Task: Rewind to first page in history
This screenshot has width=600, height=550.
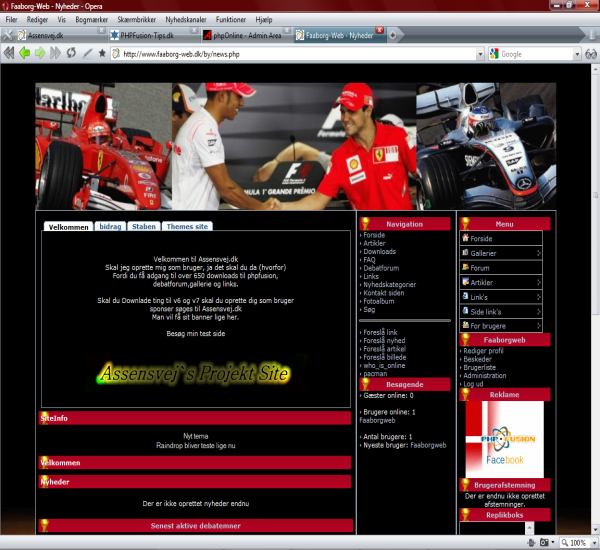Action: point(8,53)
